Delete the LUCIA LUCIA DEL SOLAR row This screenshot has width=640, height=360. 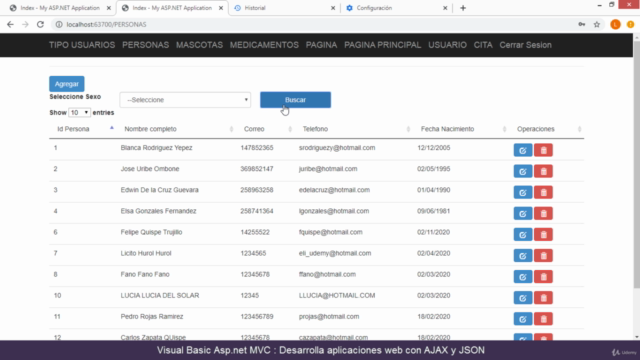click(543, 298)
